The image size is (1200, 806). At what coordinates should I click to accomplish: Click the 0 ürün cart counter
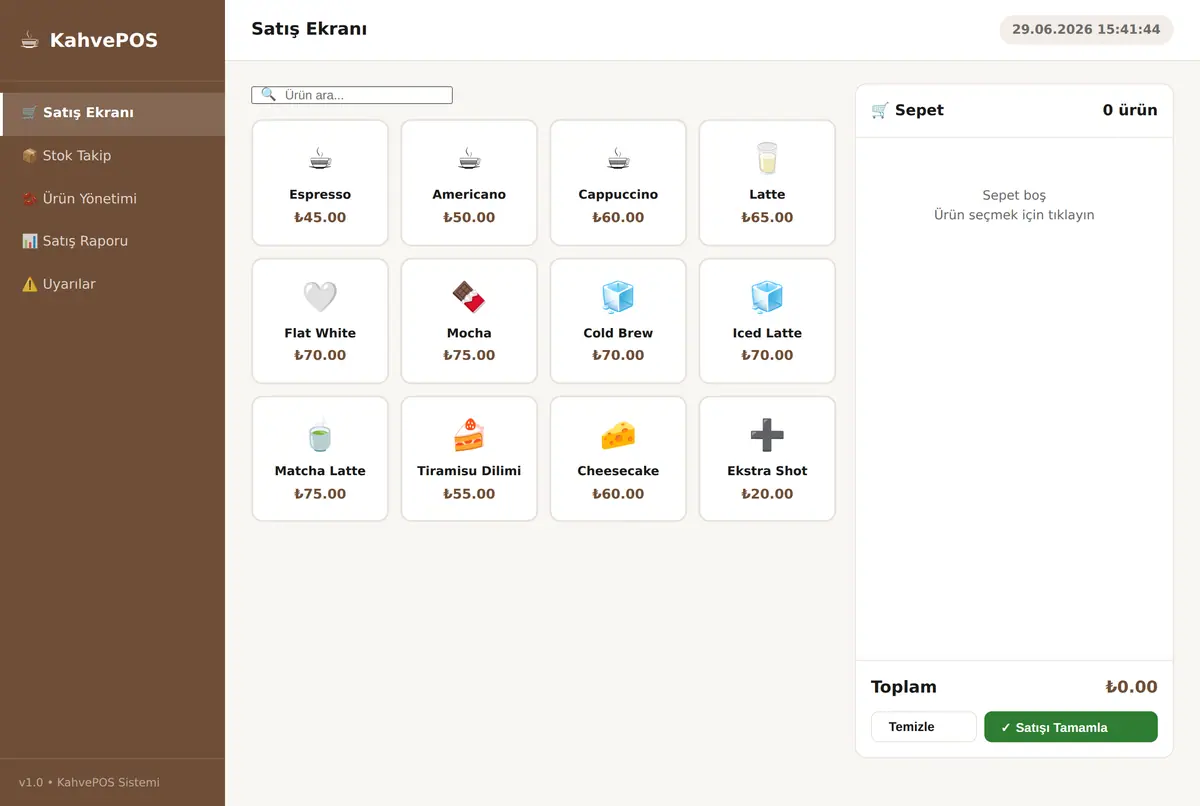click(1130, 110)
